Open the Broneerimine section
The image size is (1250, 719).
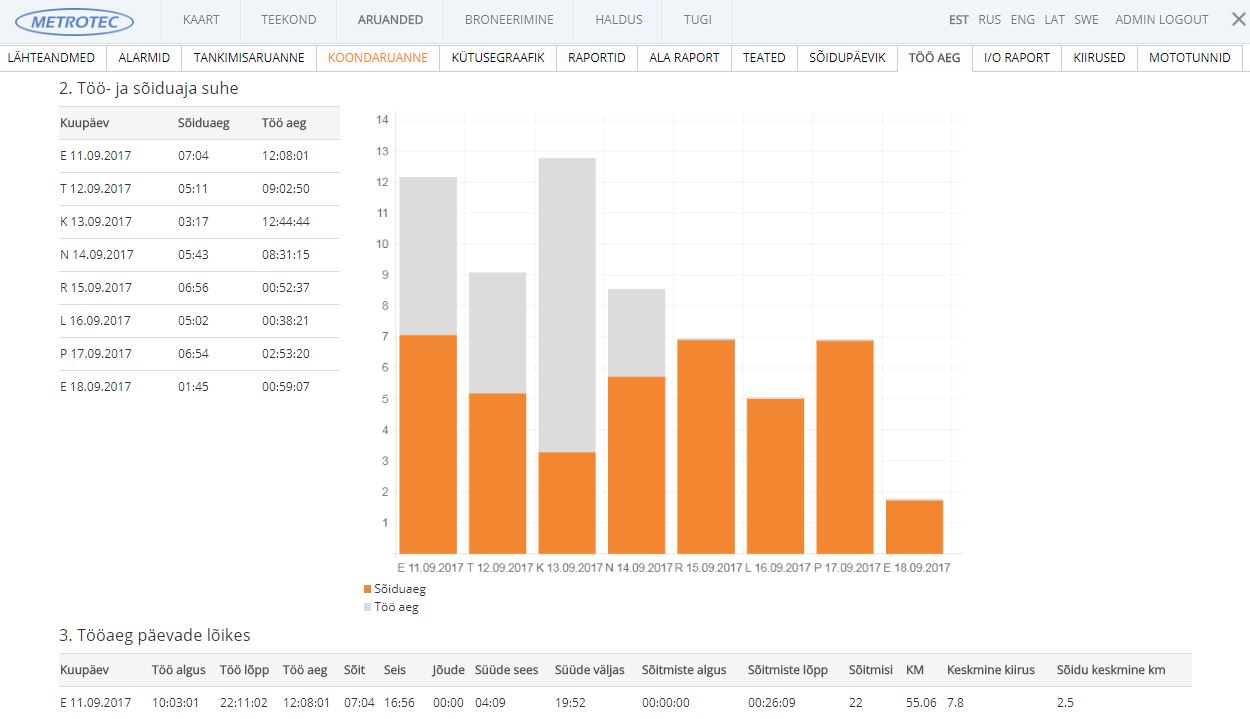click(509, 20)
